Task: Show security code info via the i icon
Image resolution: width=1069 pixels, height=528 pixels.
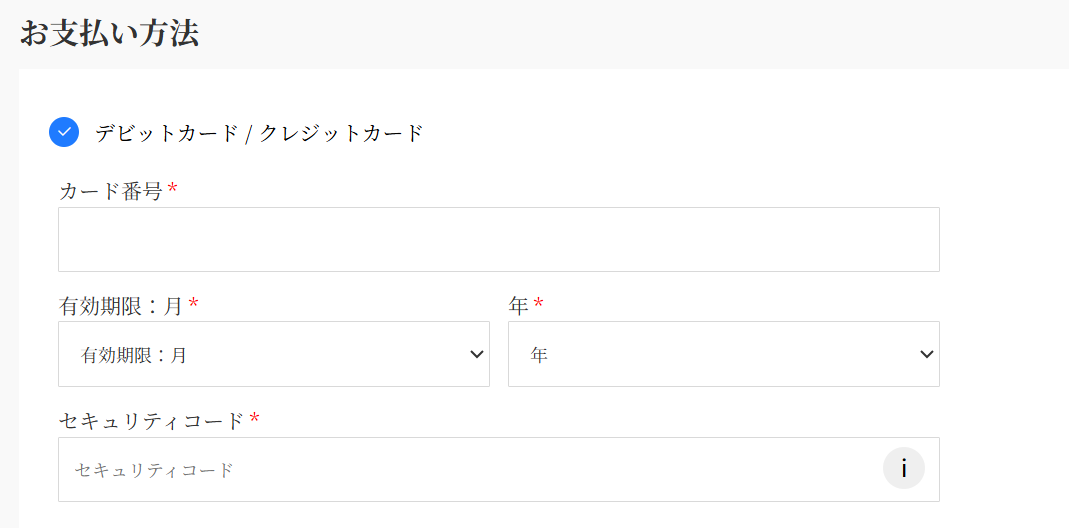Action: (904, 469)
